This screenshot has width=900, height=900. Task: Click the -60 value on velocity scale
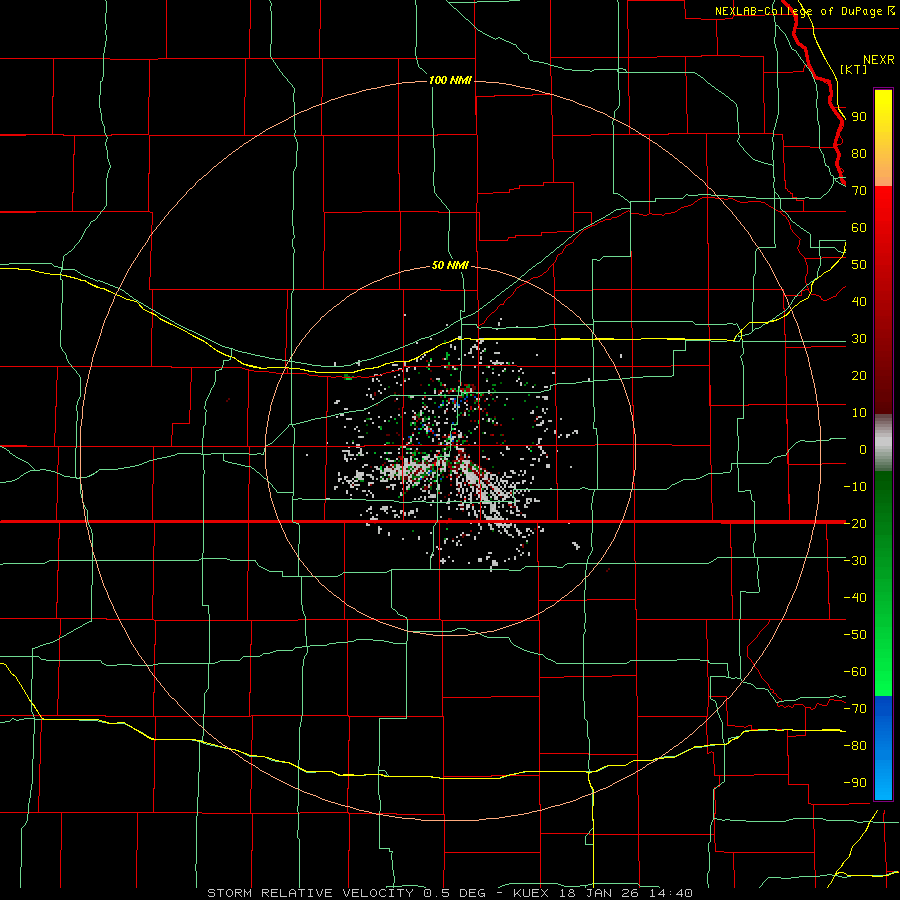click(855, 672)
